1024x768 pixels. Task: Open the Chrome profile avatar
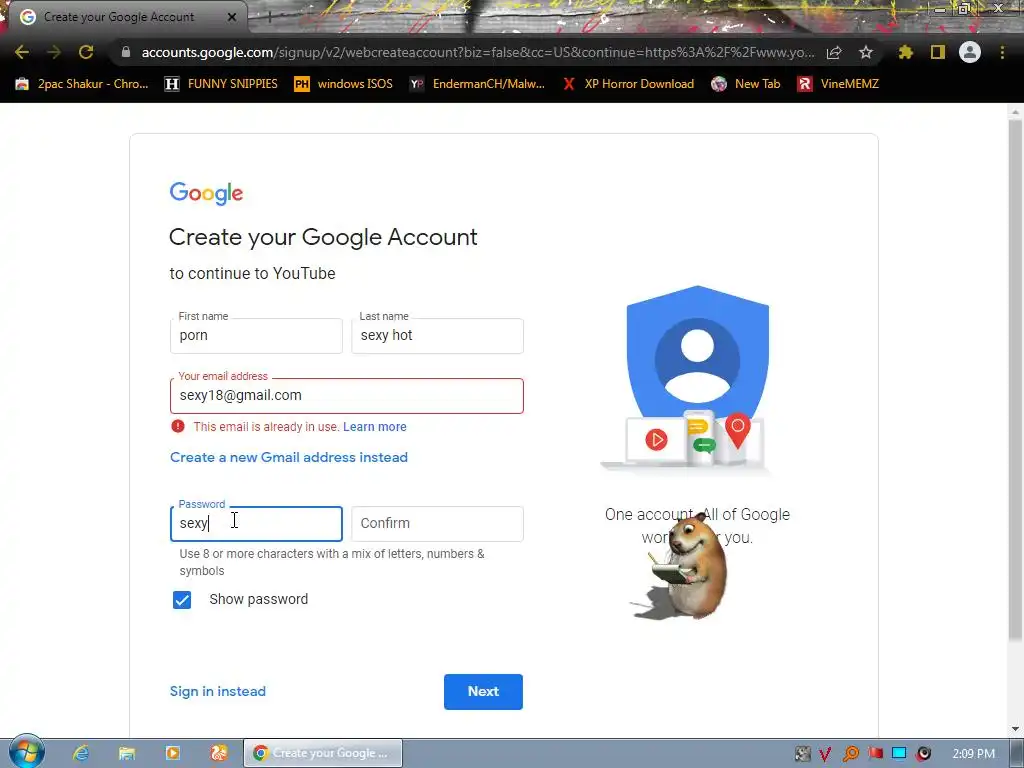click(970, 52)
